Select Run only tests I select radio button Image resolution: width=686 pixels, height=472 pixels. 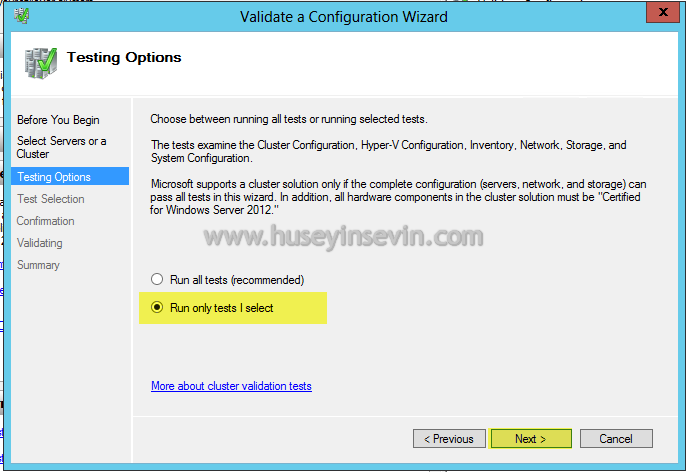157,307
